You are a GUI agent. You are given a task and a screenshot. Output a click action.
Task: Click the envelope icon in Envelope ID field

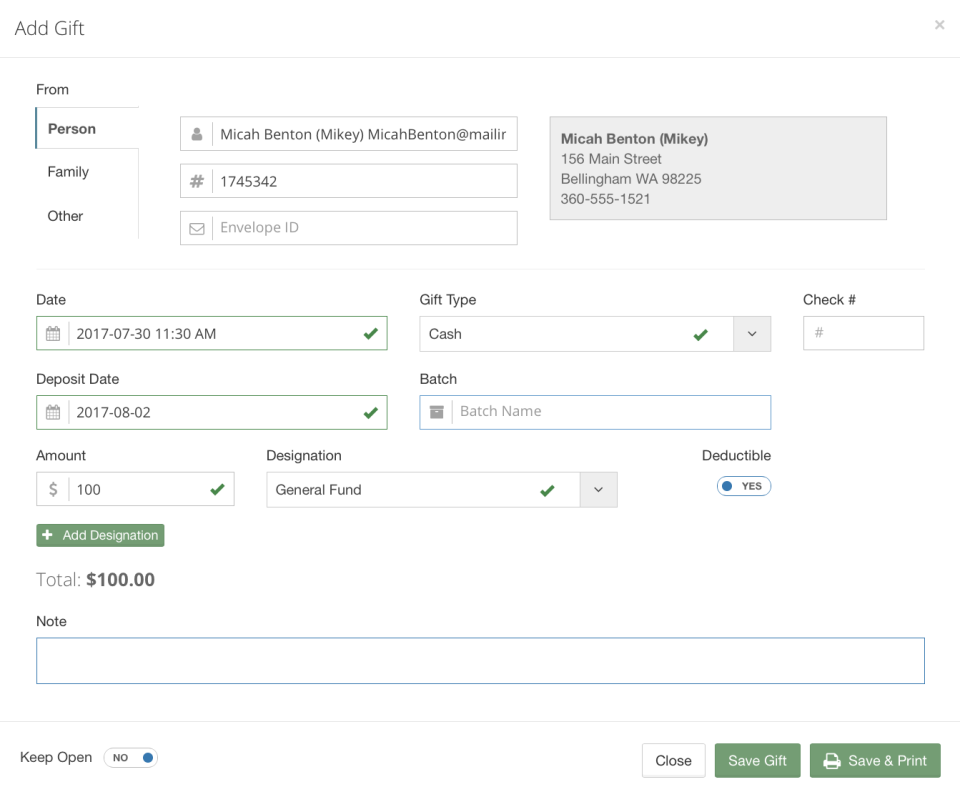tap(197, 227)
